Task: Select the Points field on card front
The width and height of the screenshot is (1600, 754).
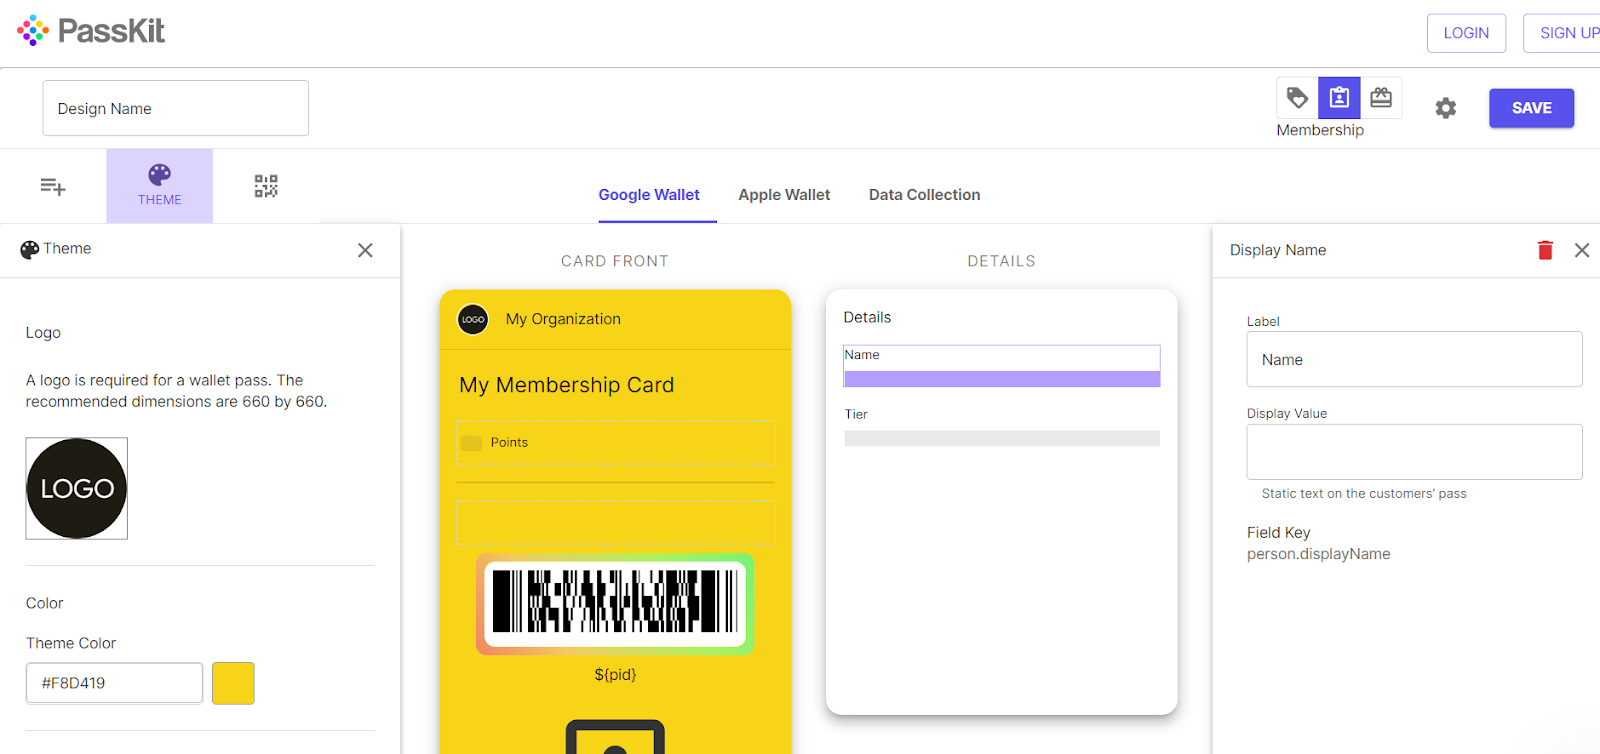Action: coord(615,442)
